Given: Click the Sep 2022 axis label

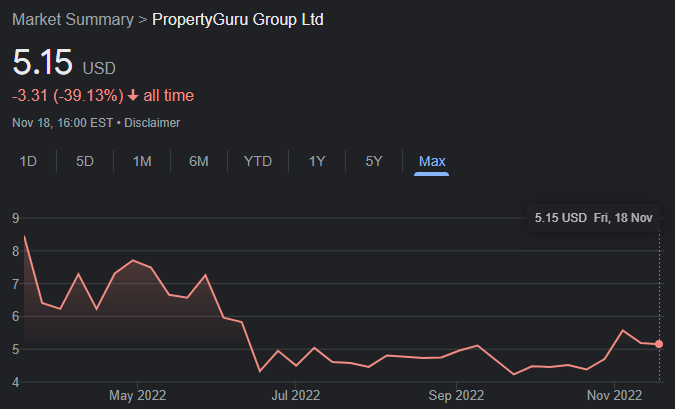Looking at the screenshot, I should click(x=456, y=395).
